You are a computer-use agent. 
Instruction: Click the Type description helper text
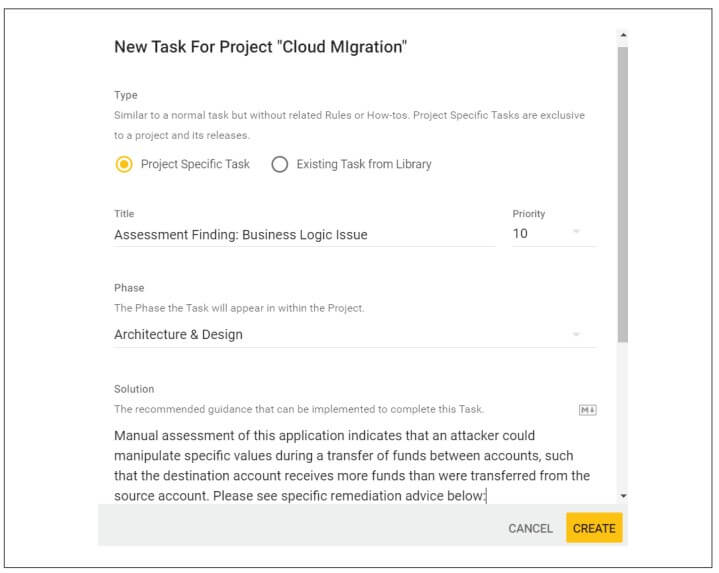[x=349, y=125]
